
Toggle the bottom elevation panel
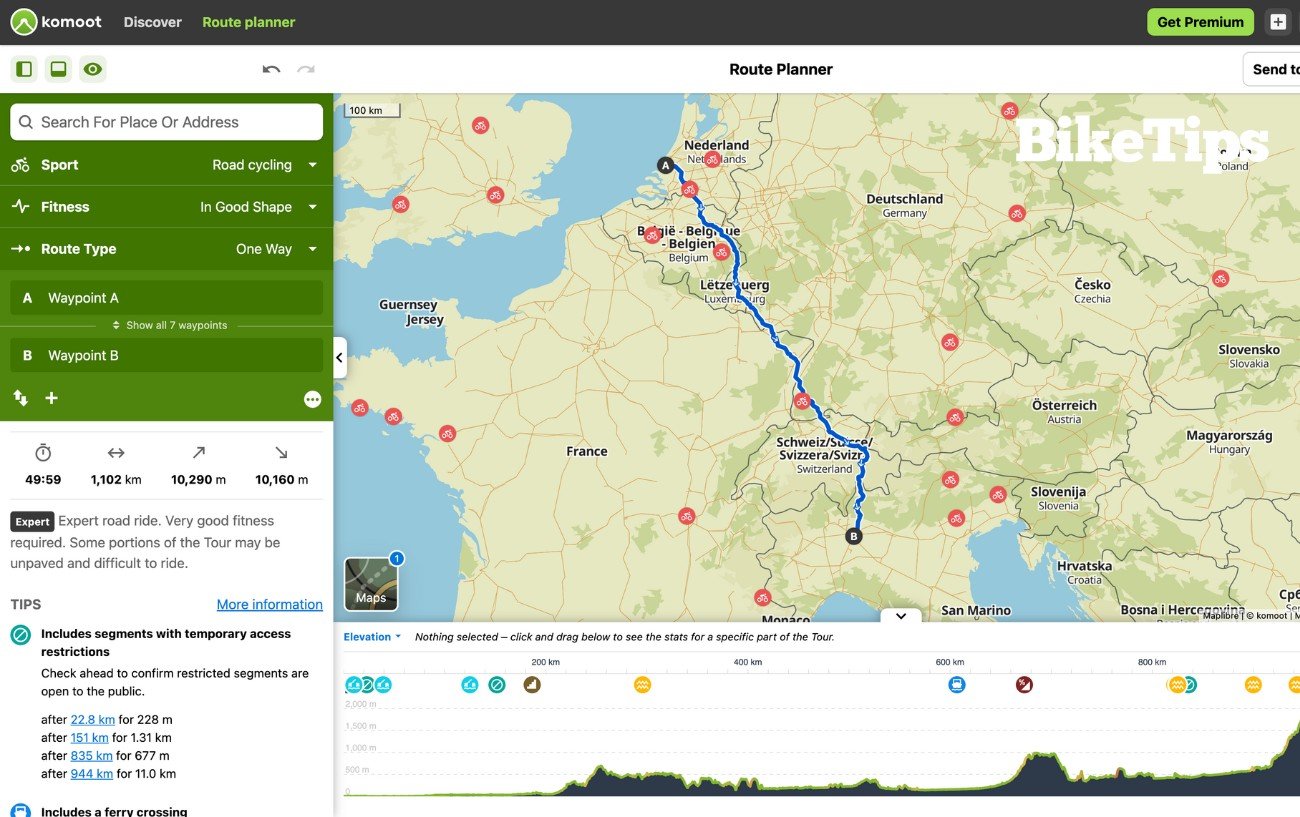coord(58,69)
